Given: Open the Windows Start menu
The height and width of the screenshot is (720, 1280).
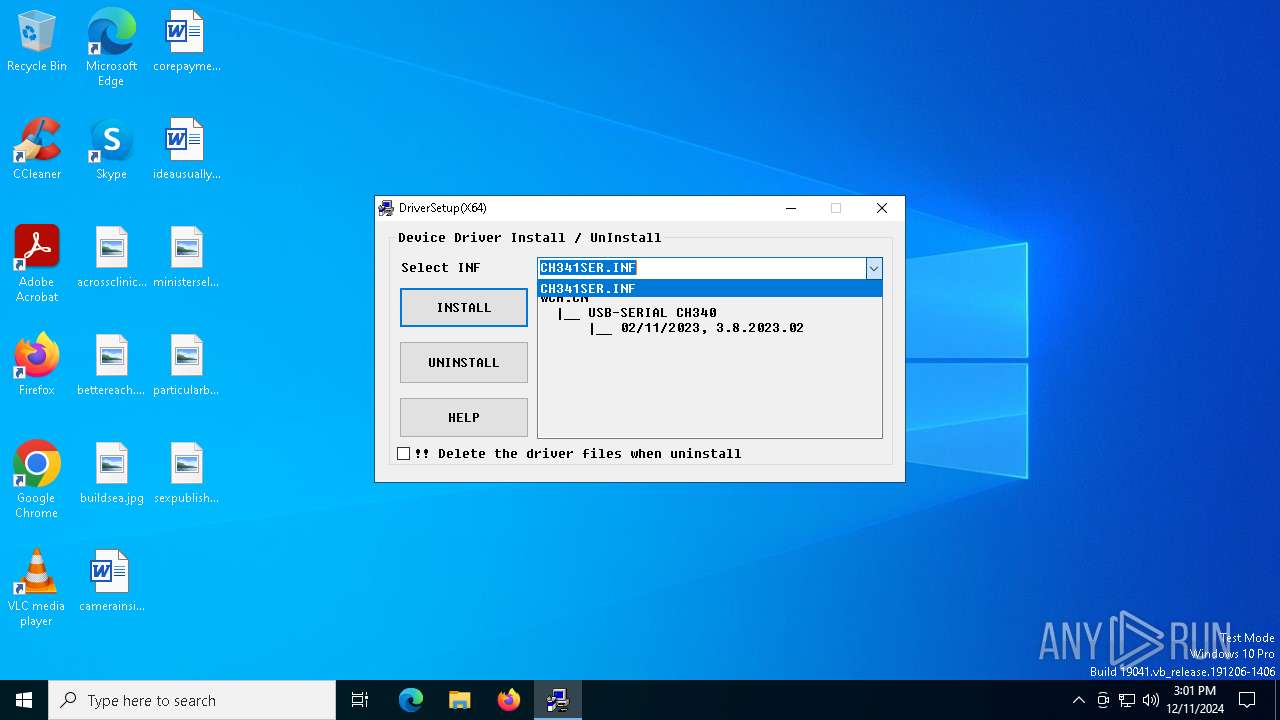Looking at the screenshot, I should pos(24,700).
